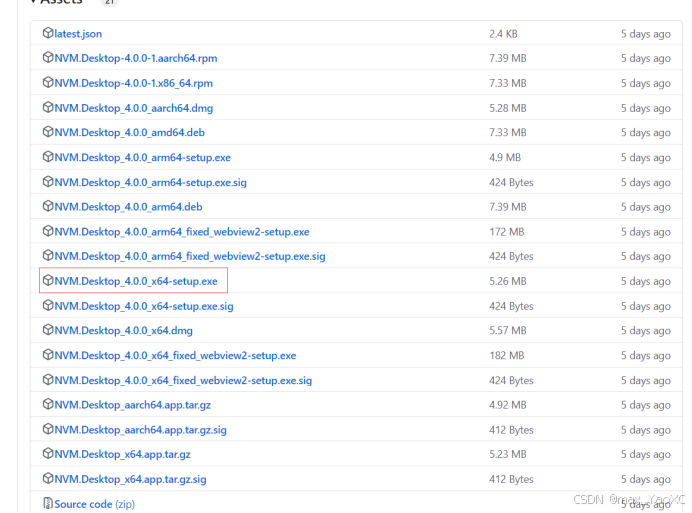Image resolution: width=692 pixels, height=513 pixels.
Task: Click the 5.57 MB size value
Action: [x=508, y=331]
